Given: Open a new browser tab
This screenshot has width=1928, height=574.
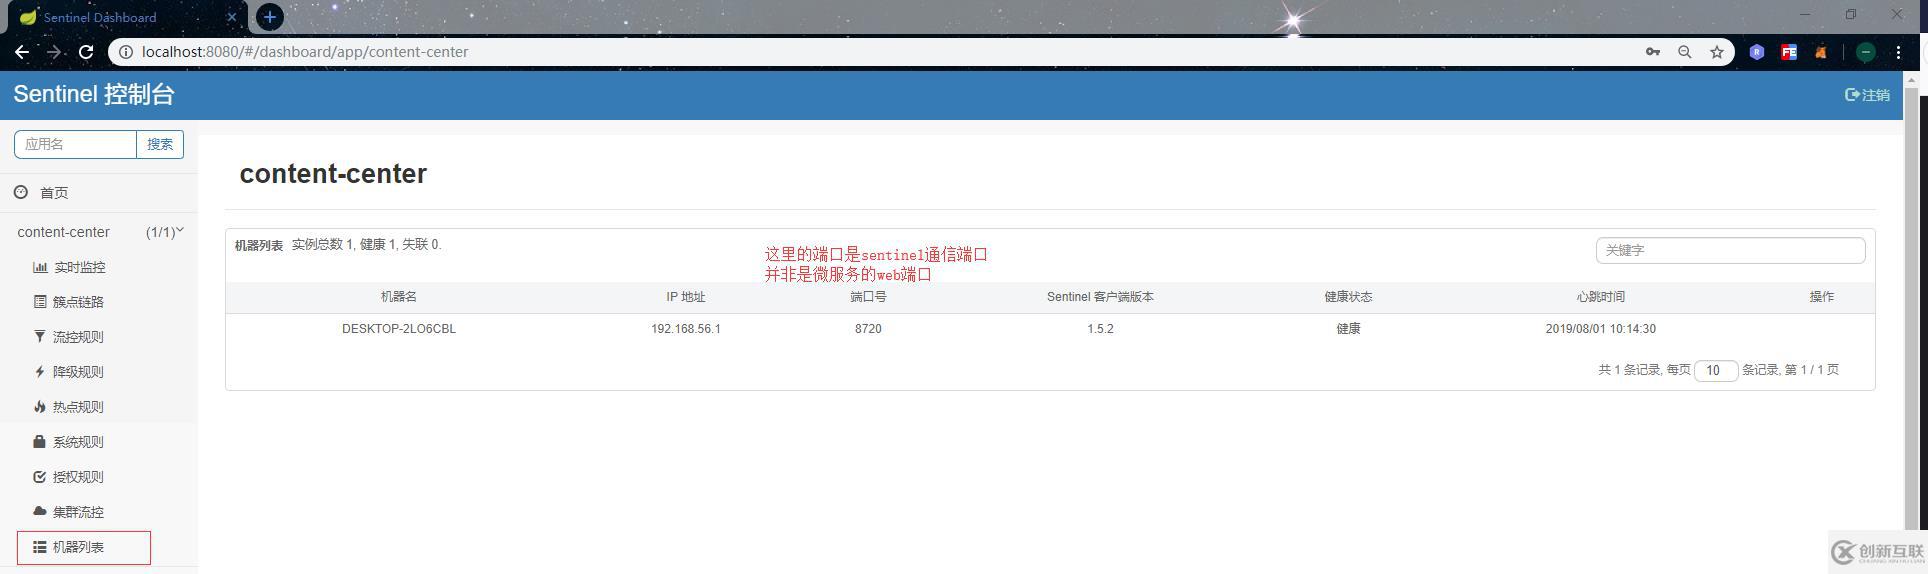Looking at the screenshot, I should click(270, 17).
